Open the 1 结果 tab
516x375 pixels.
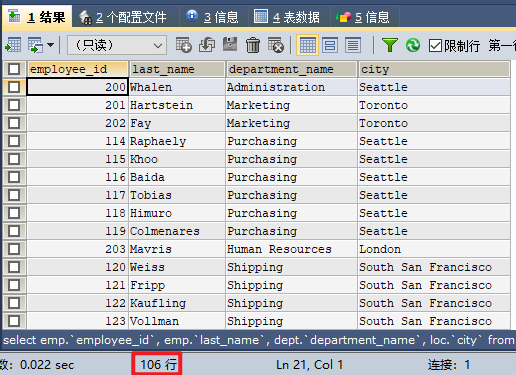pyautogui.click(x=37, y=17)
